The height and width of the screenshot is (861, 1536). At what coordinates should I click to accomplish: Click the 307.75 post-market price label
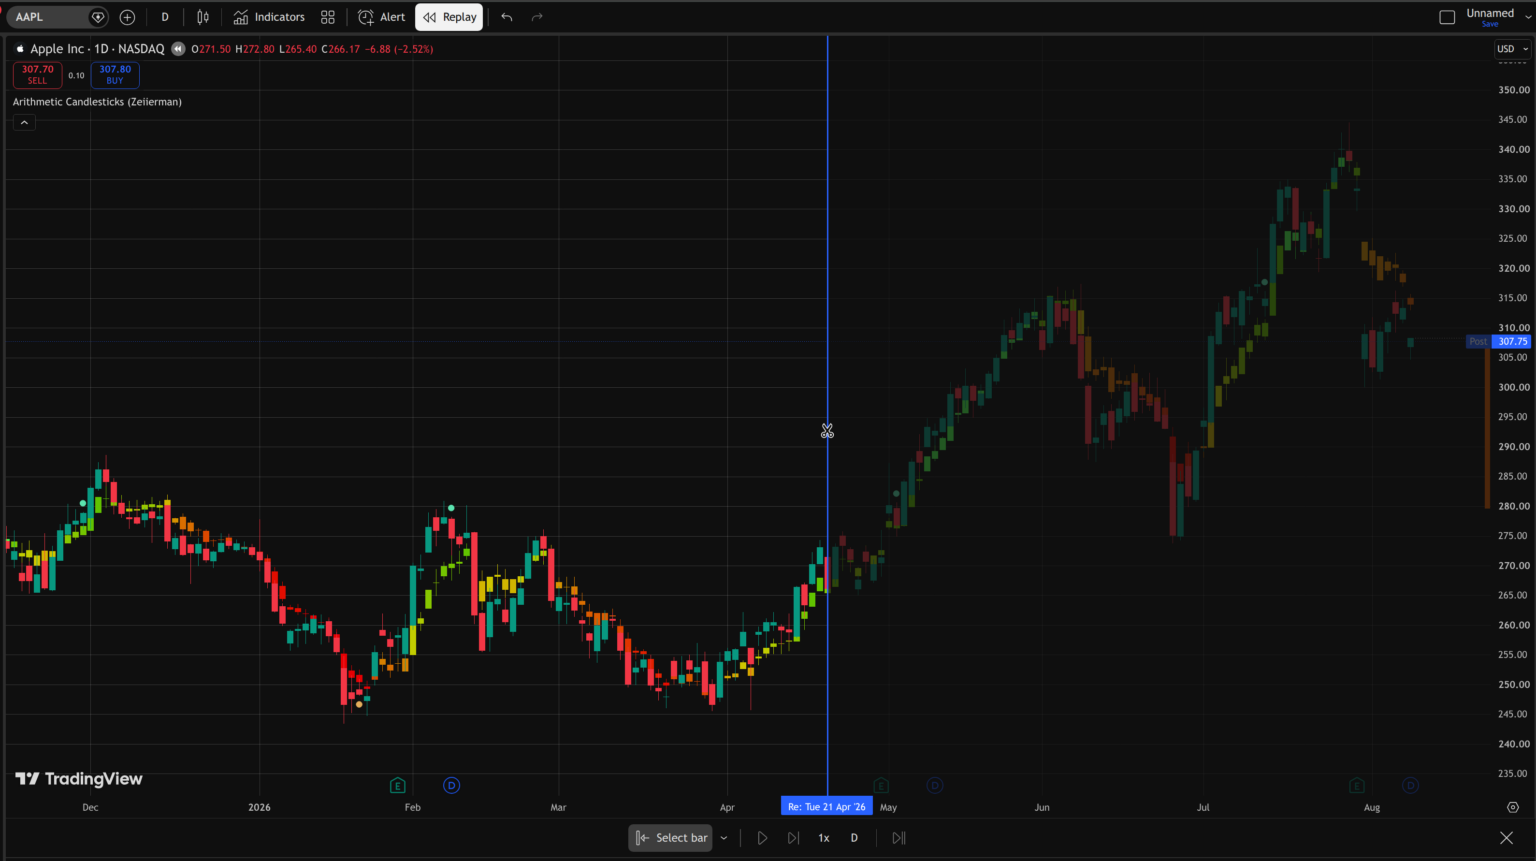point(1512,342)
